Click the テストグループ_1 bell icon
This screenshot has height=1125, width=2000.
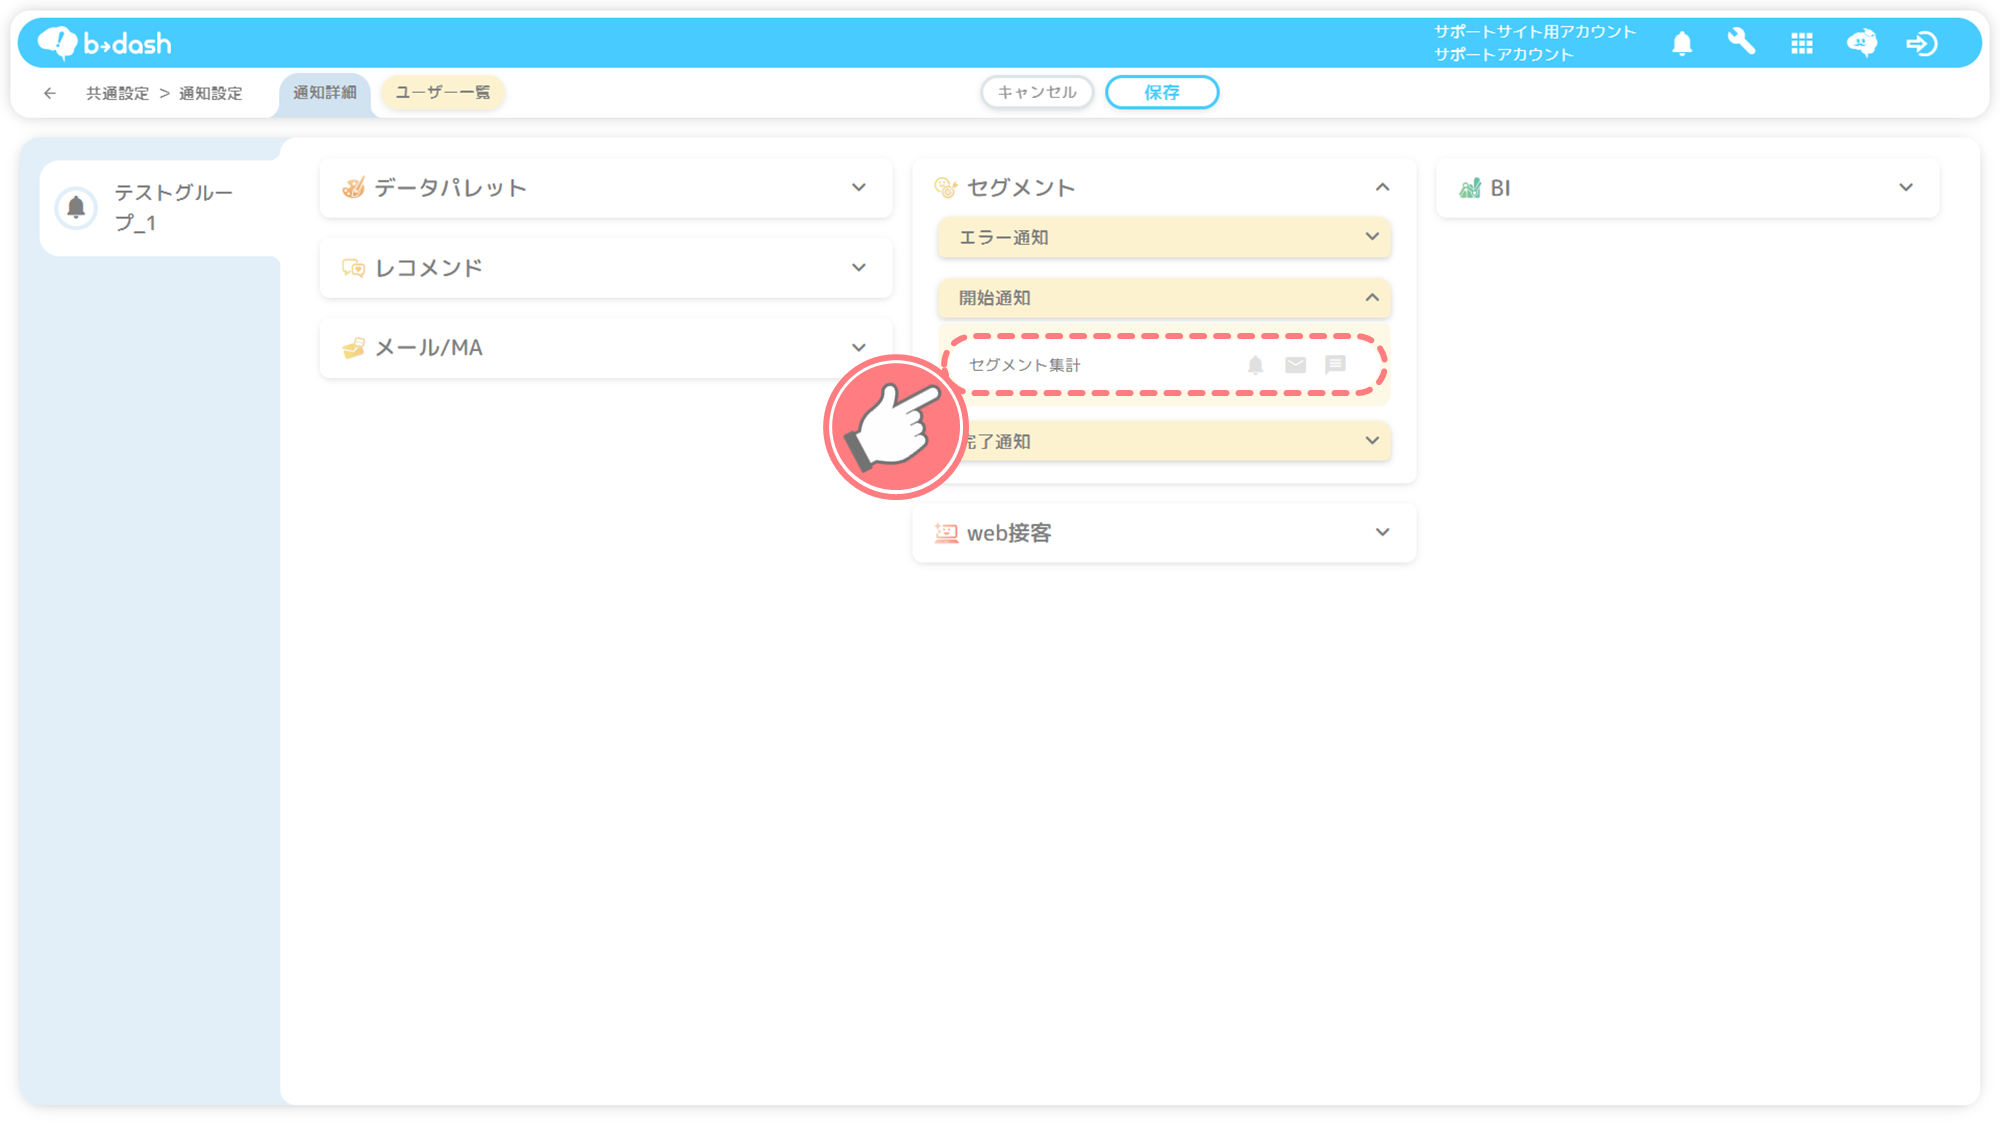click(x=76, y=207)
